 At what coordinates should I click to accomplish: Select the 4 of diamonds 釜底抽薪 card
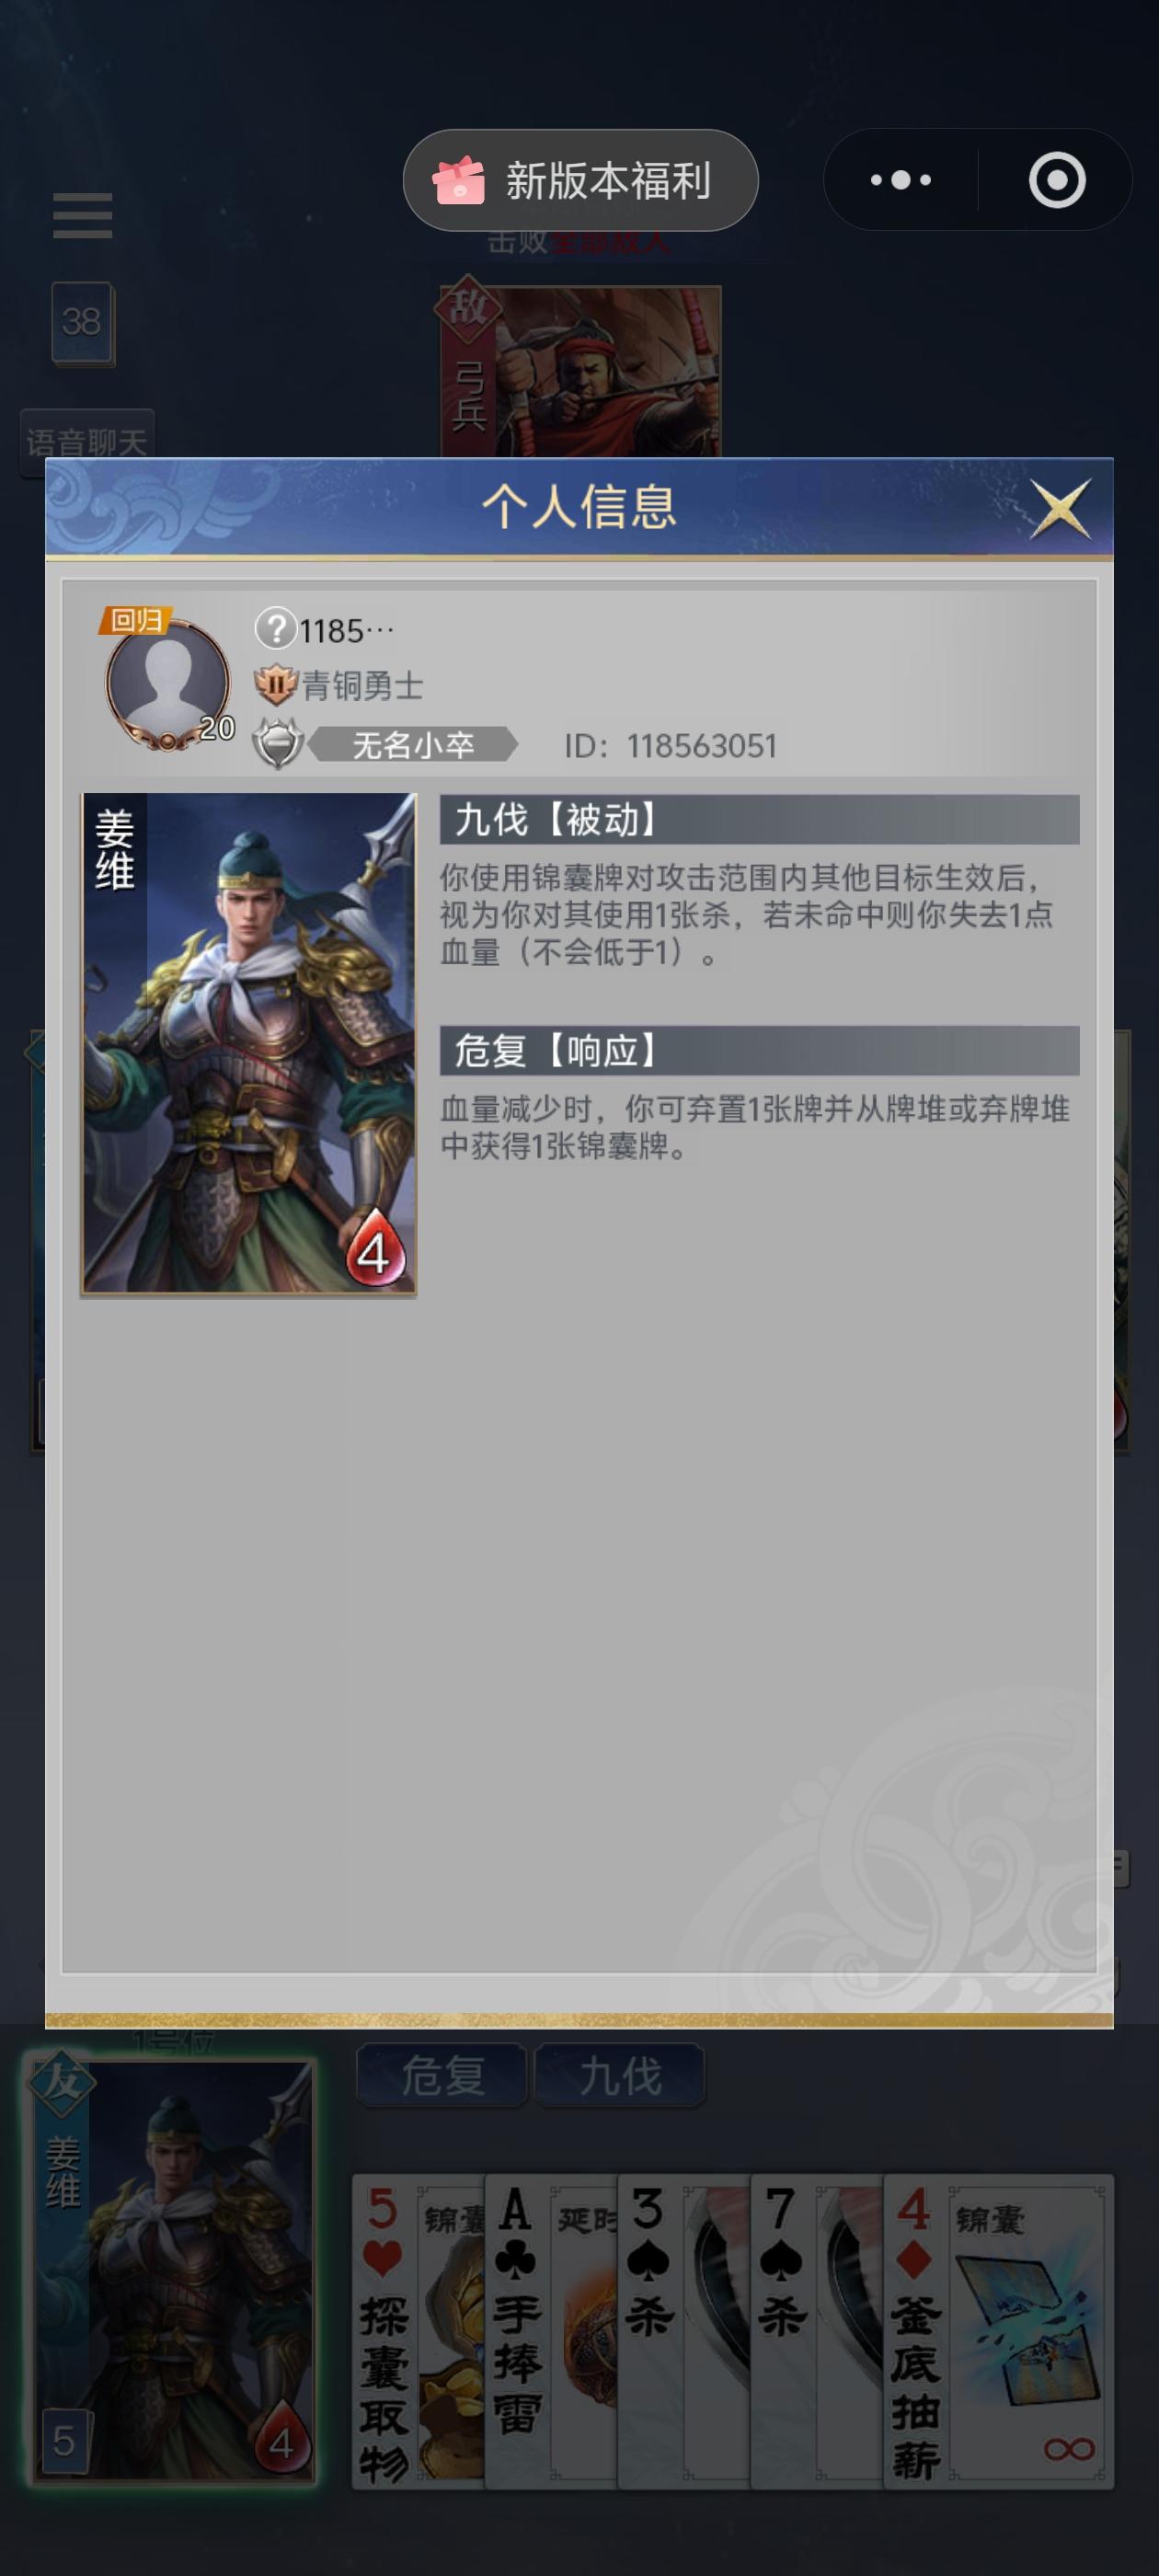coord(998,2331)
